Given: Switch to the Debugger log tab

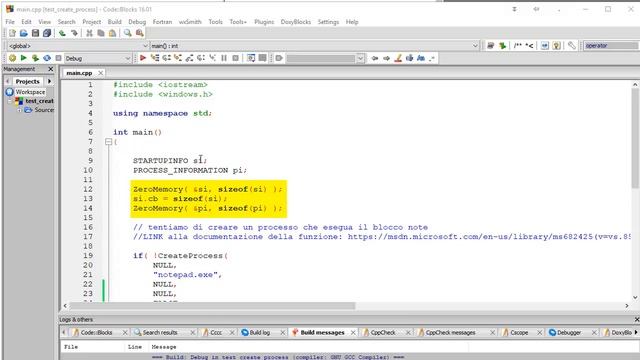Looking at the screenshot, I should [569, 332].
